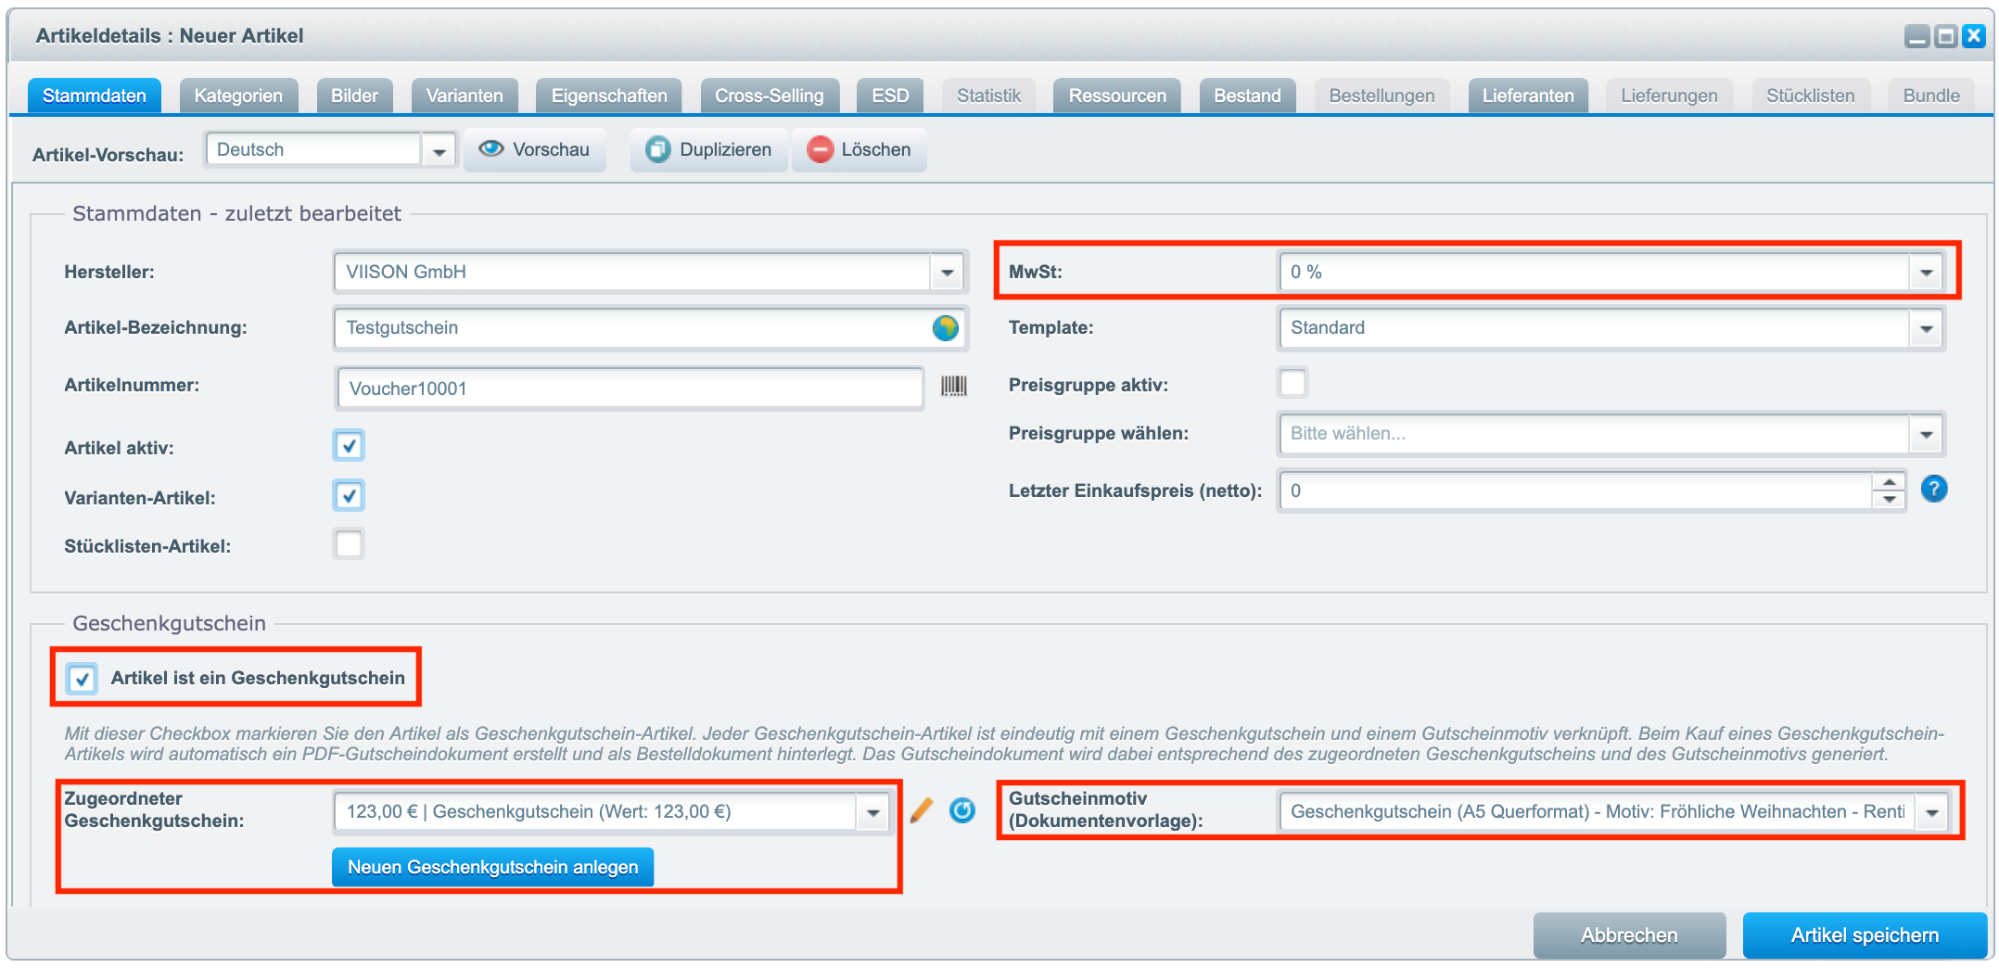Save with Artikel speichern button

[x=1864, y=935]
